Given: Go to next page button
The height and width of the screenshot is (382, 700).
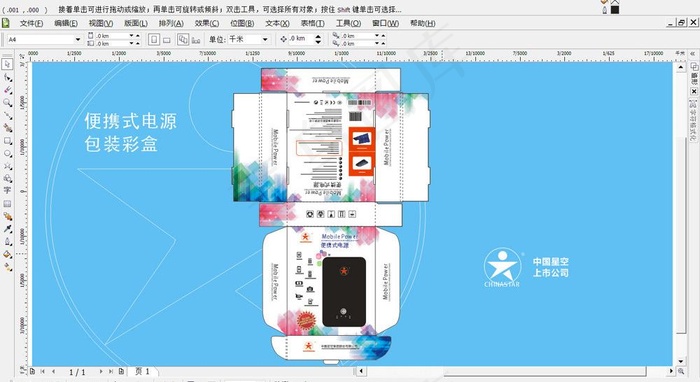Looking at the screenshot, I should click(101, 371).
